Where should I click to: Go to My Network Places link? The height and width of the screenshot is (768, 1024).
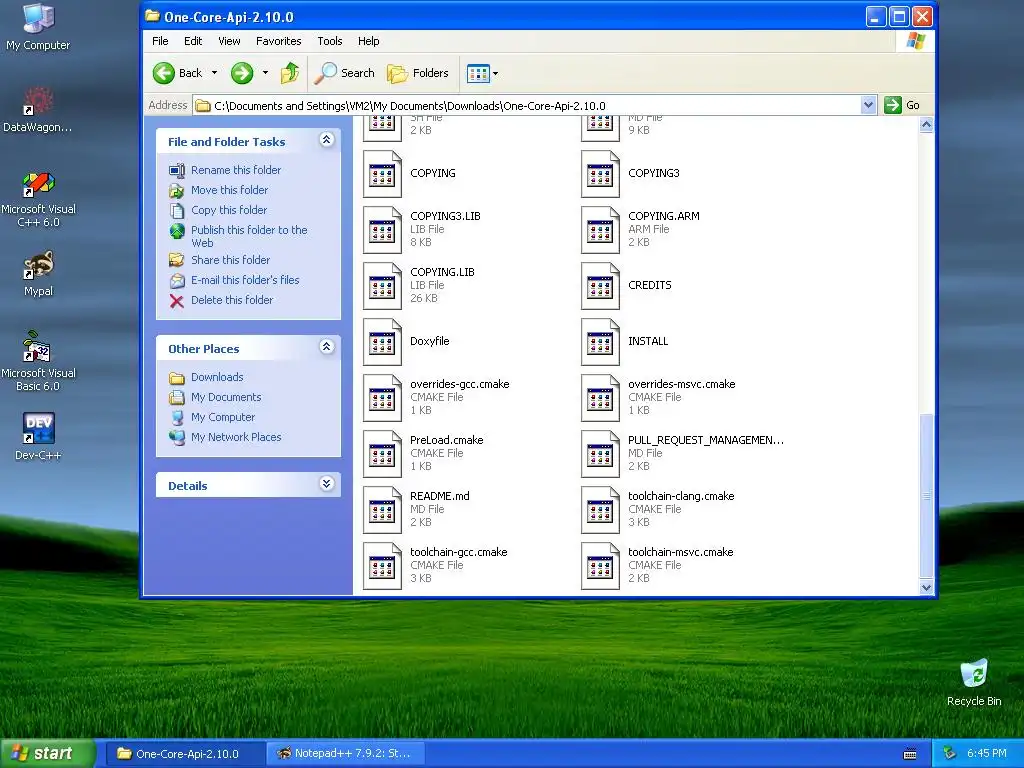point(236,438)
